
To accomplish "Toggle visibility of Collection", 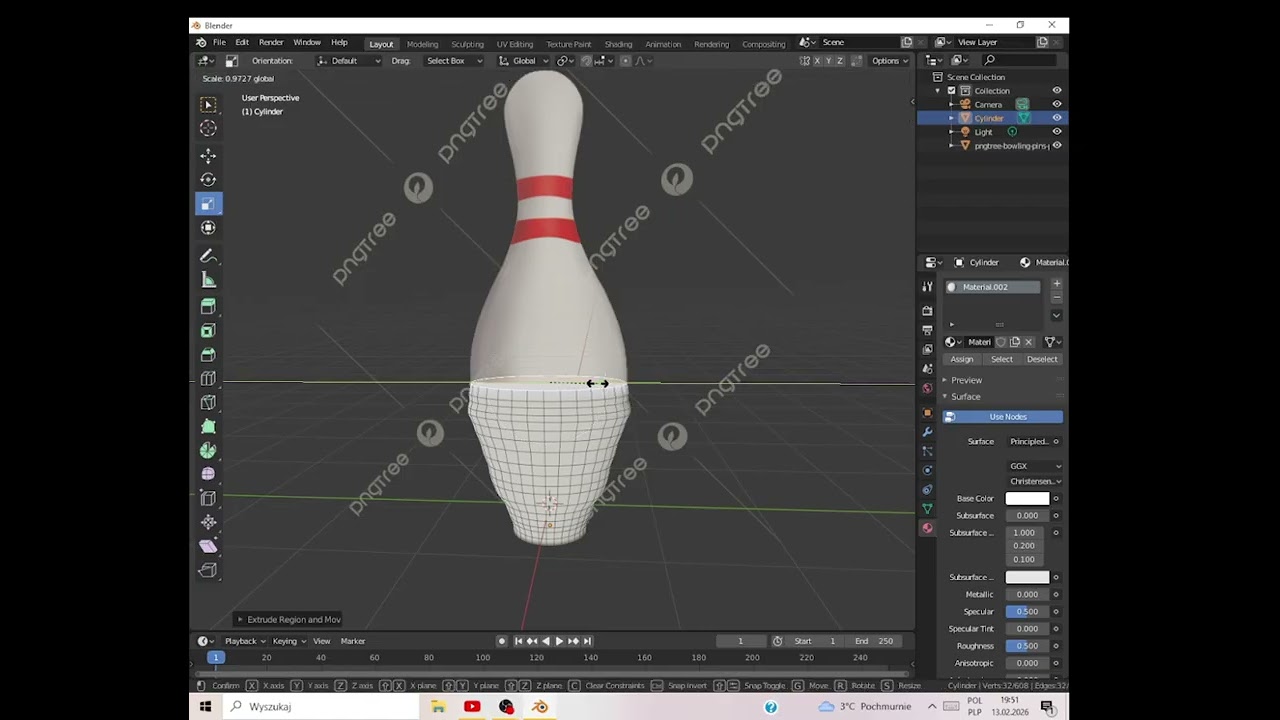I will tap(1057, 90).
